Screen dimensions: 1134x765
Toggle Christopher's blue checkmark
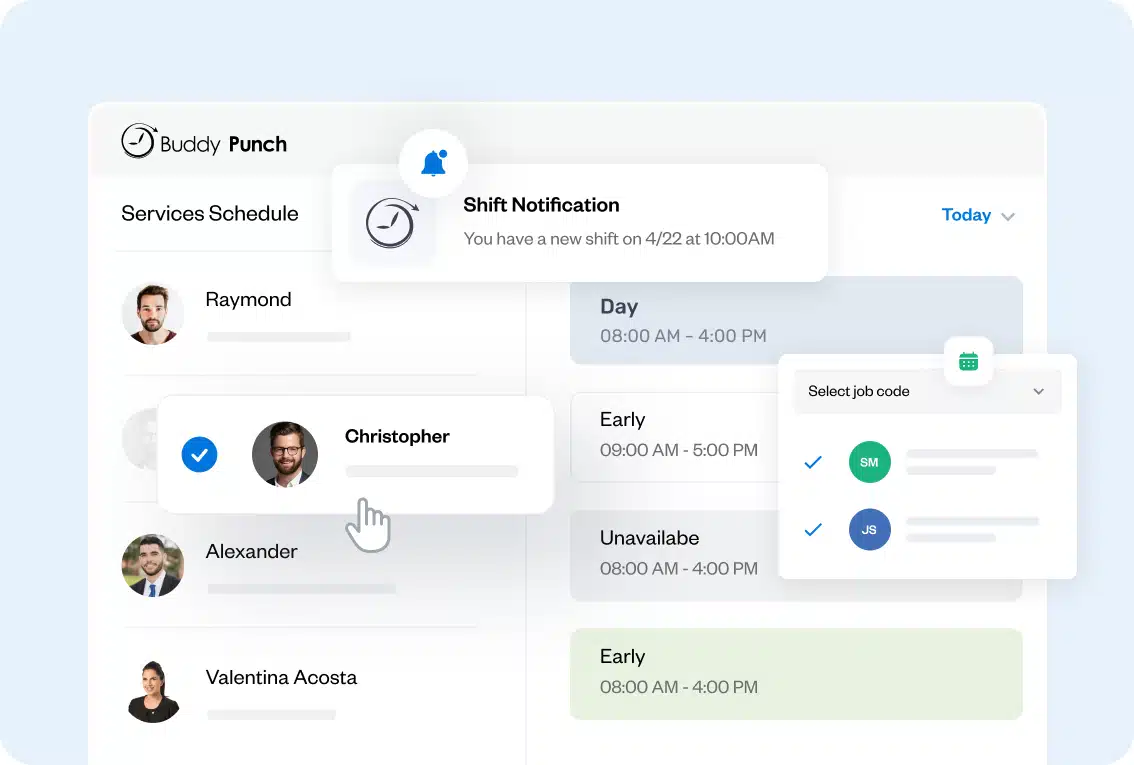tap(200, 455)
